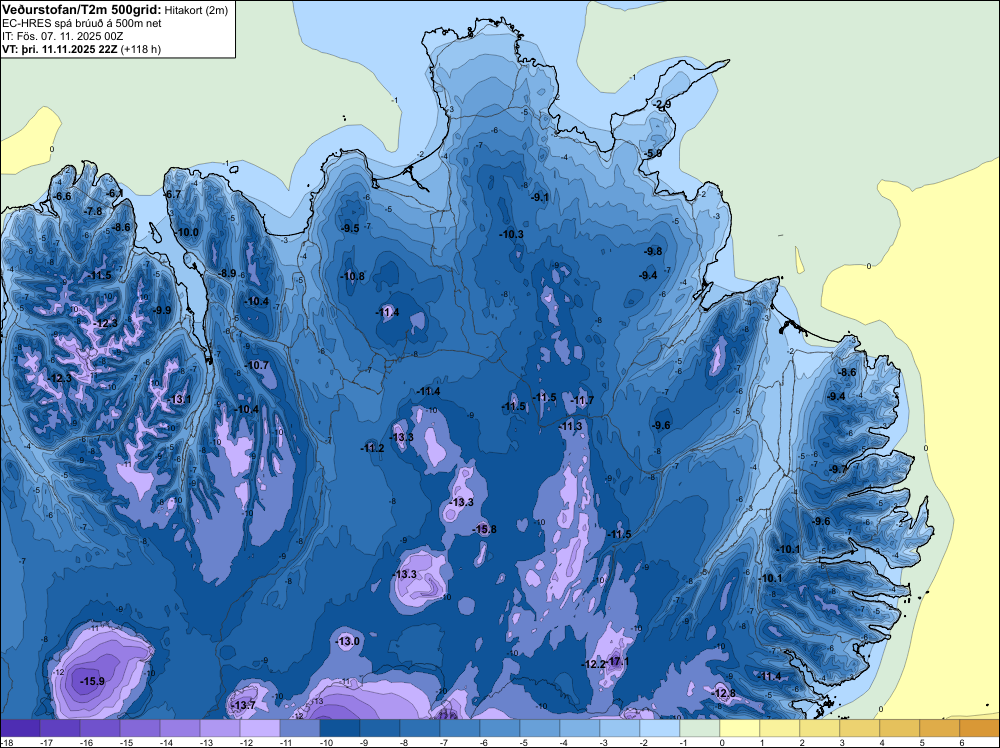1000x748 pixels.
Task: Click the -9.5 temperature label
Action: click(350, 228)
